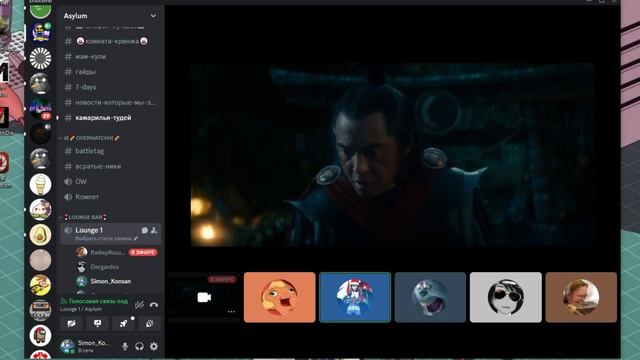The width and height of the screenshot is (640, 360).
Task: Click the red В ЭФИРЕ badge in channel list
Action: 143,252
